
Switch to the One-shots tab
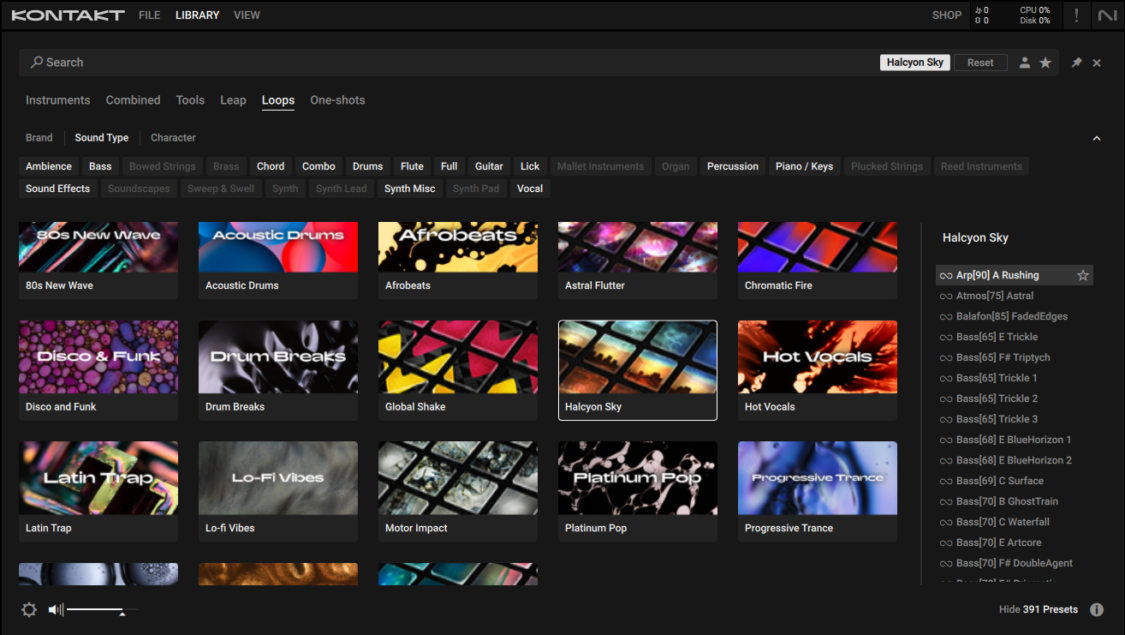point(337,100)
